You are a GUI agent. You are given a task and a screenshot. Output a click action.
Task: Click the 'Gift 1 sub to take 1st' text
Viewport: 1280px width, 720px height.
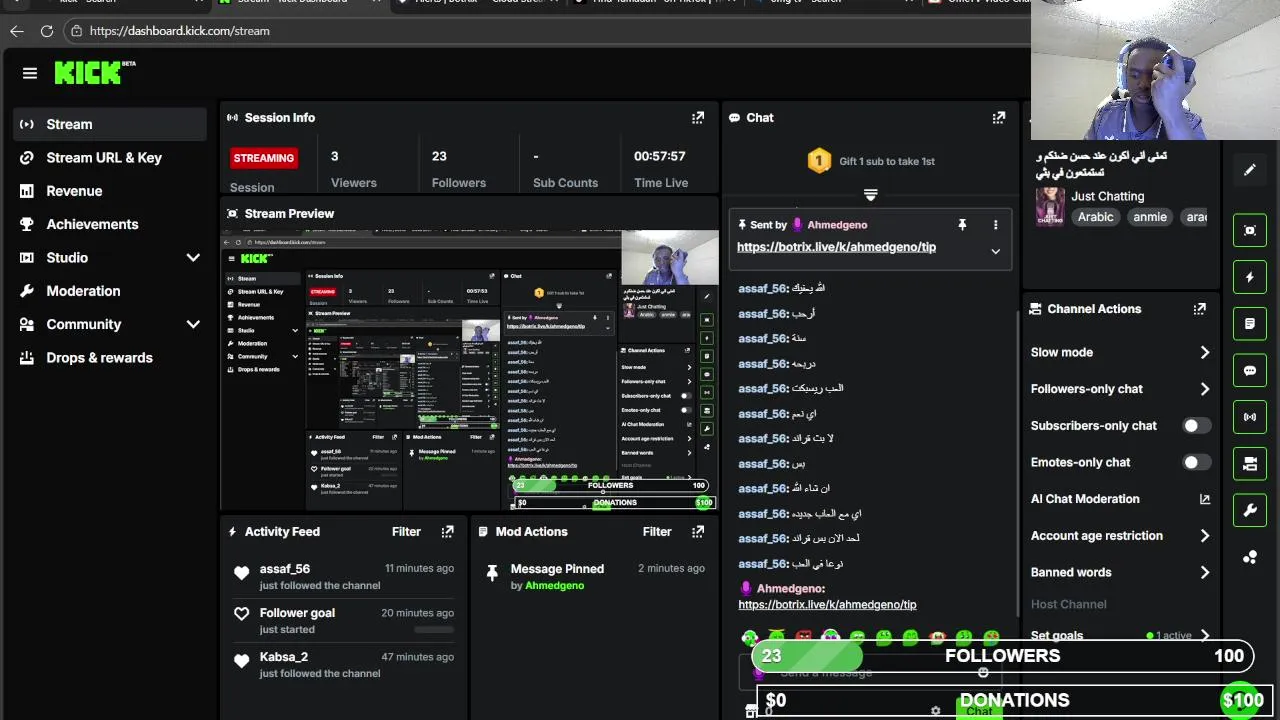887,161
